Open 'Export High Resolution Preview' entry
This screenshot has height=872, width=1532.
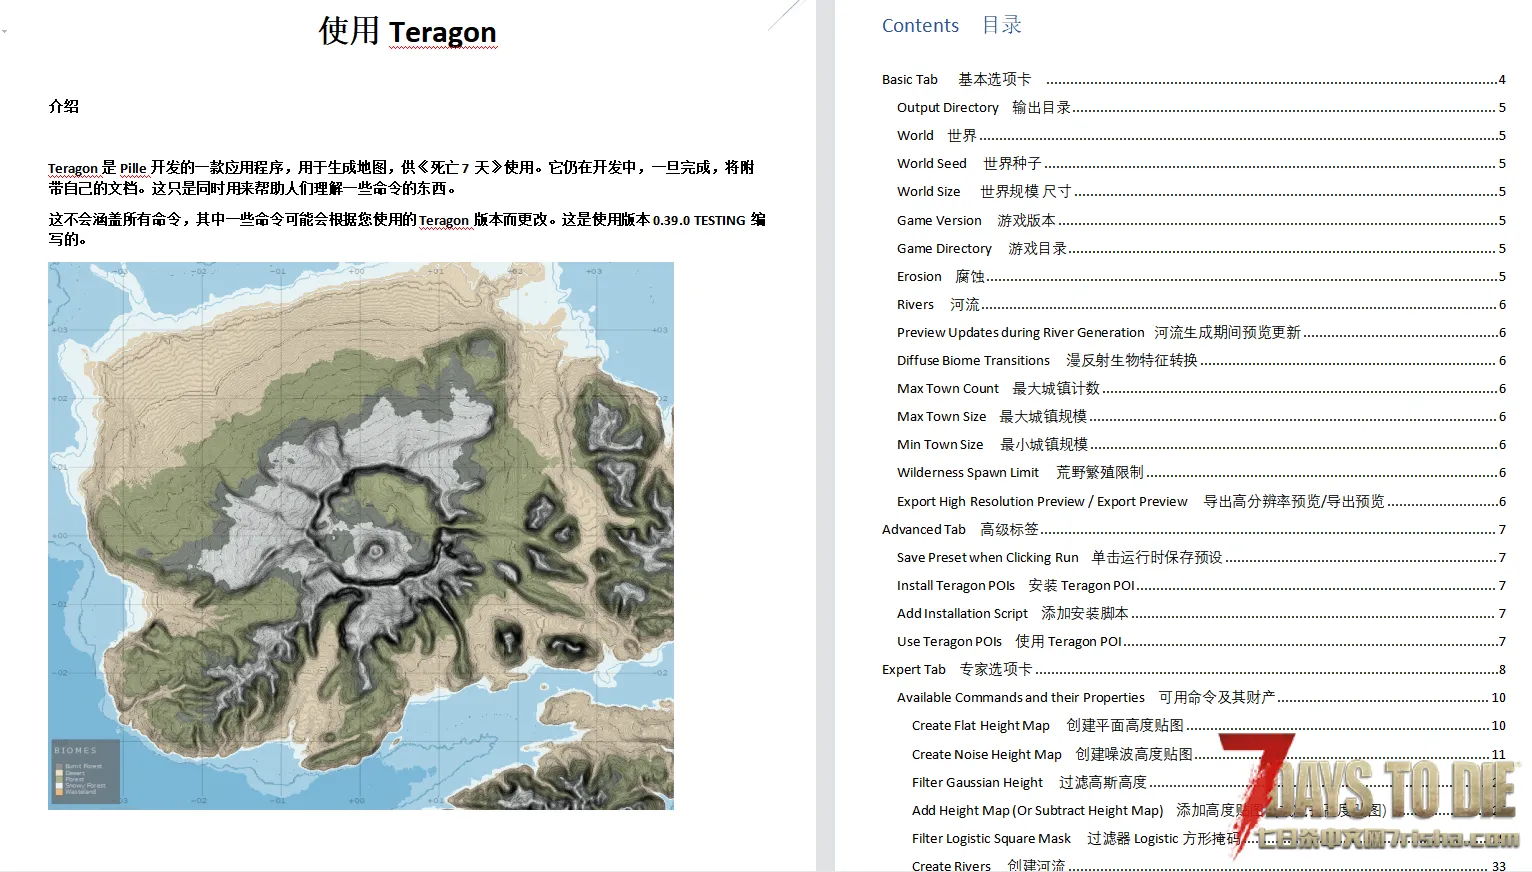coord(1201,501)
